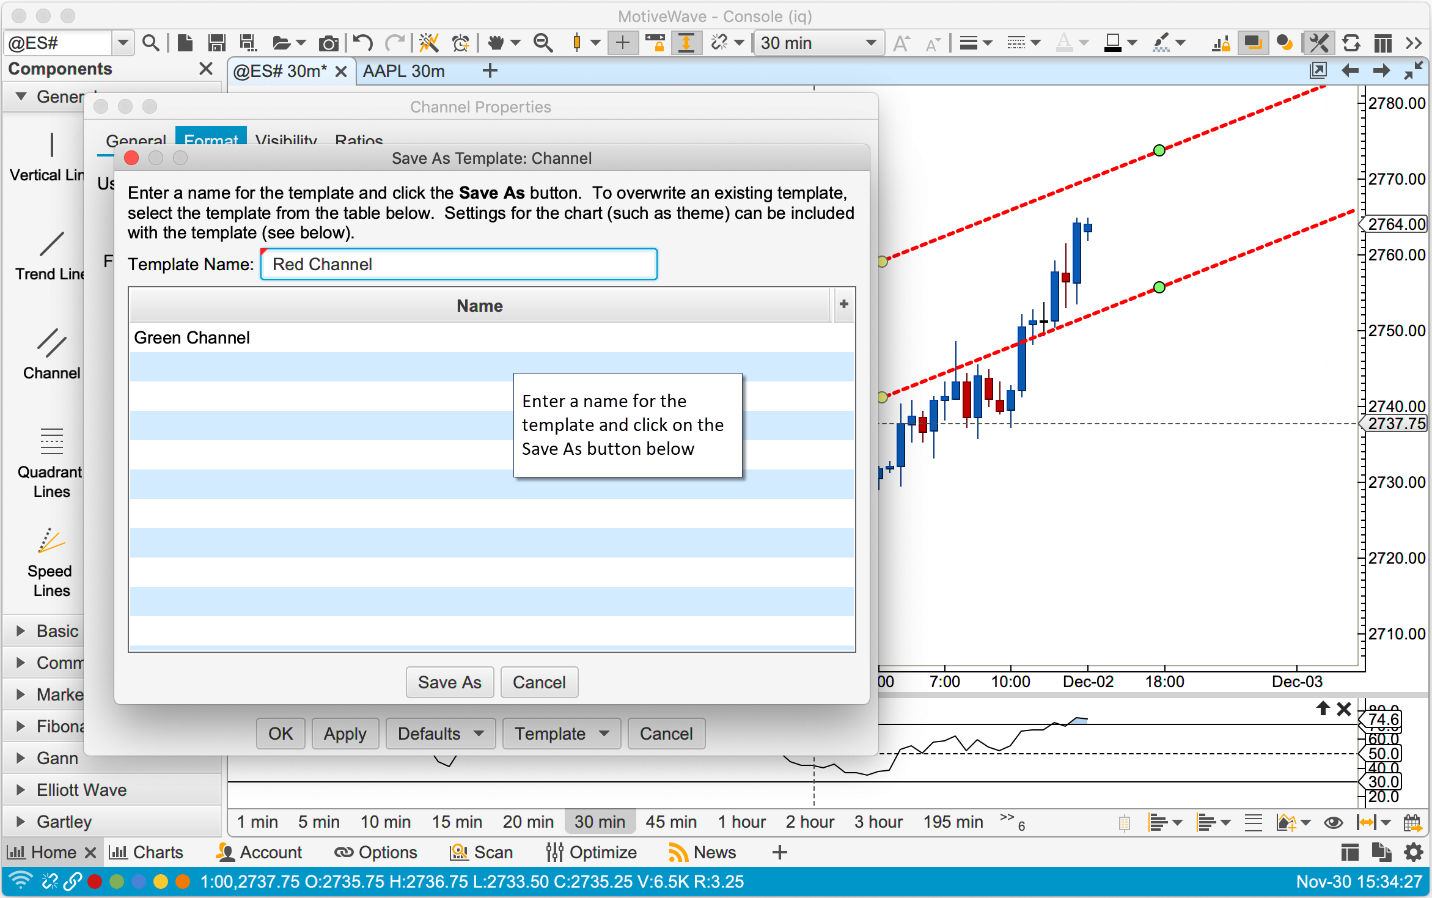Select the Quadrant Lines tool

click(x=51, y=463)
